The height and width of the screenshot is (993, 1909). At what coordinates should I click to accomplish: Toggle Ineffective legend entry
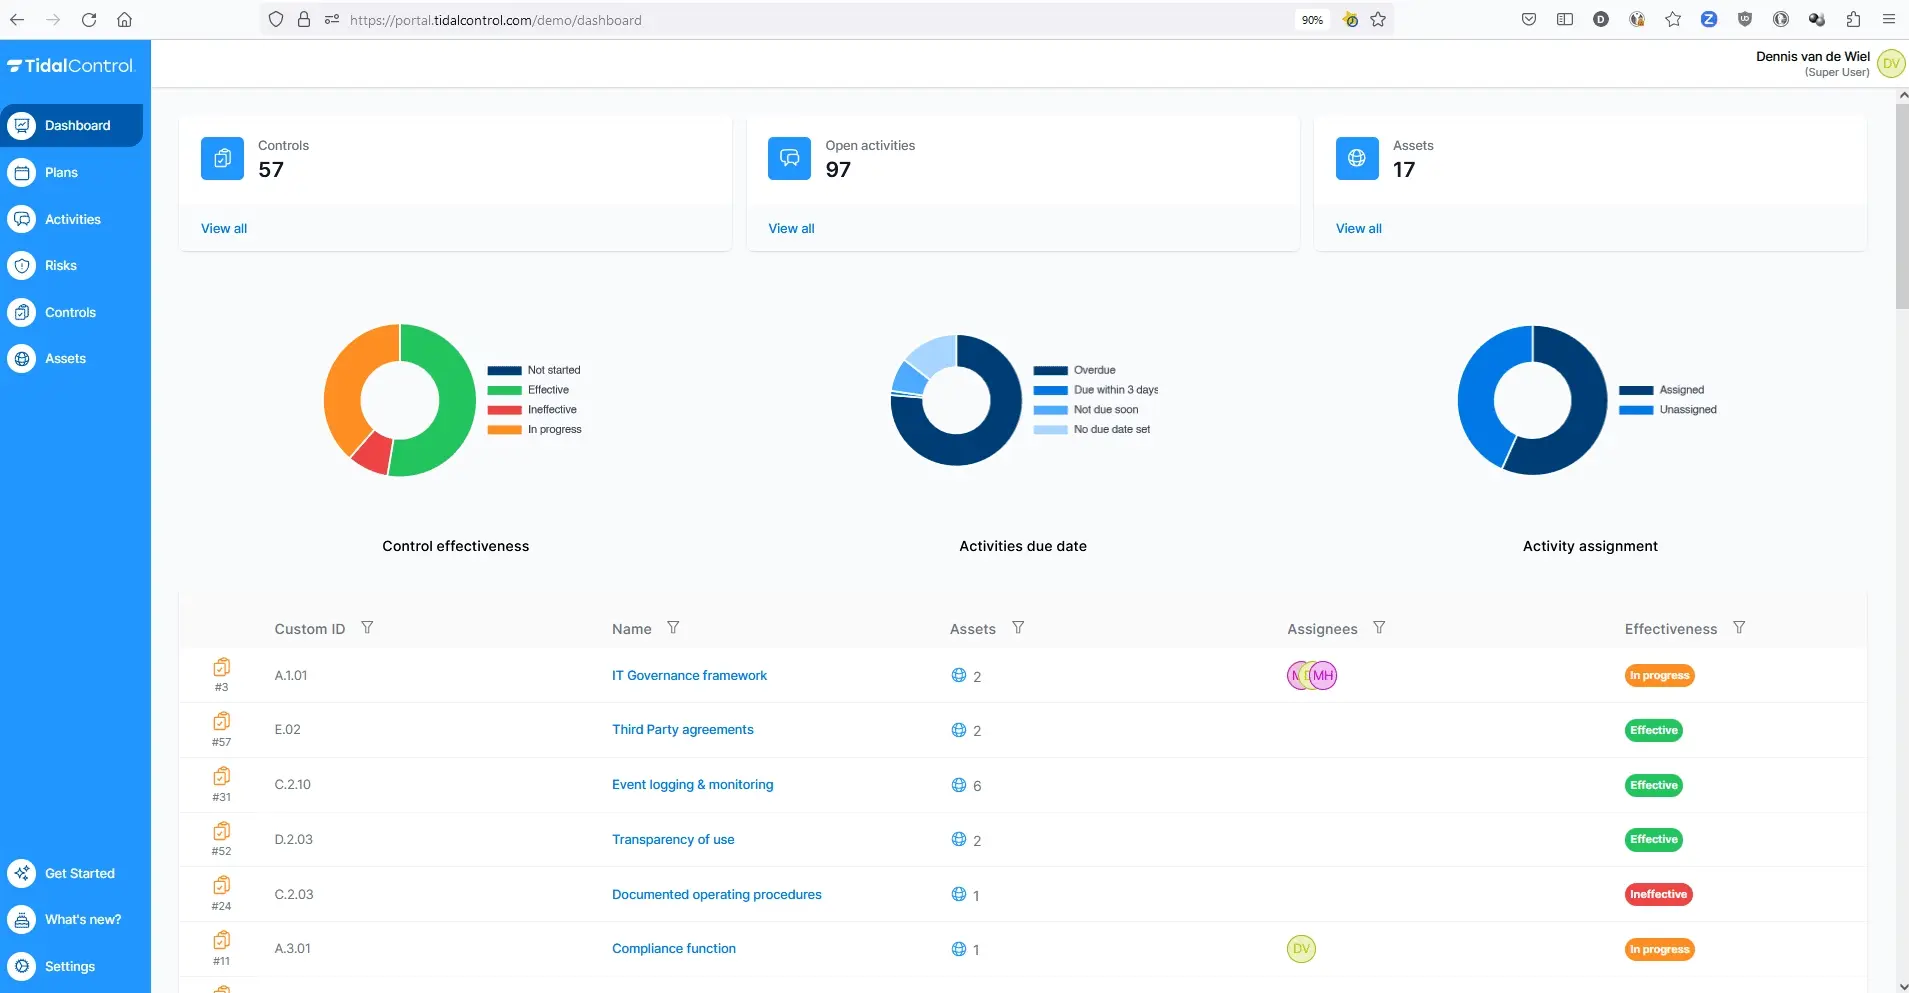[532, 410]
